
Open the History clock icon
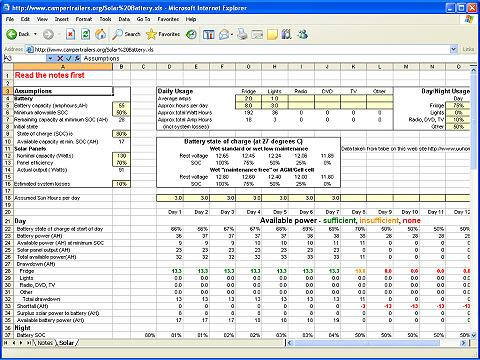coord(191,34)
